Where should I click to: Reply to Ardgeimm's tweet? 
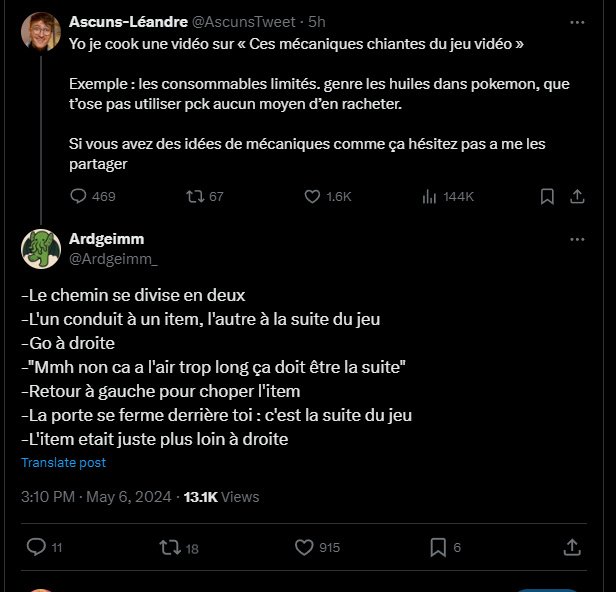click(x=36, y=547)
